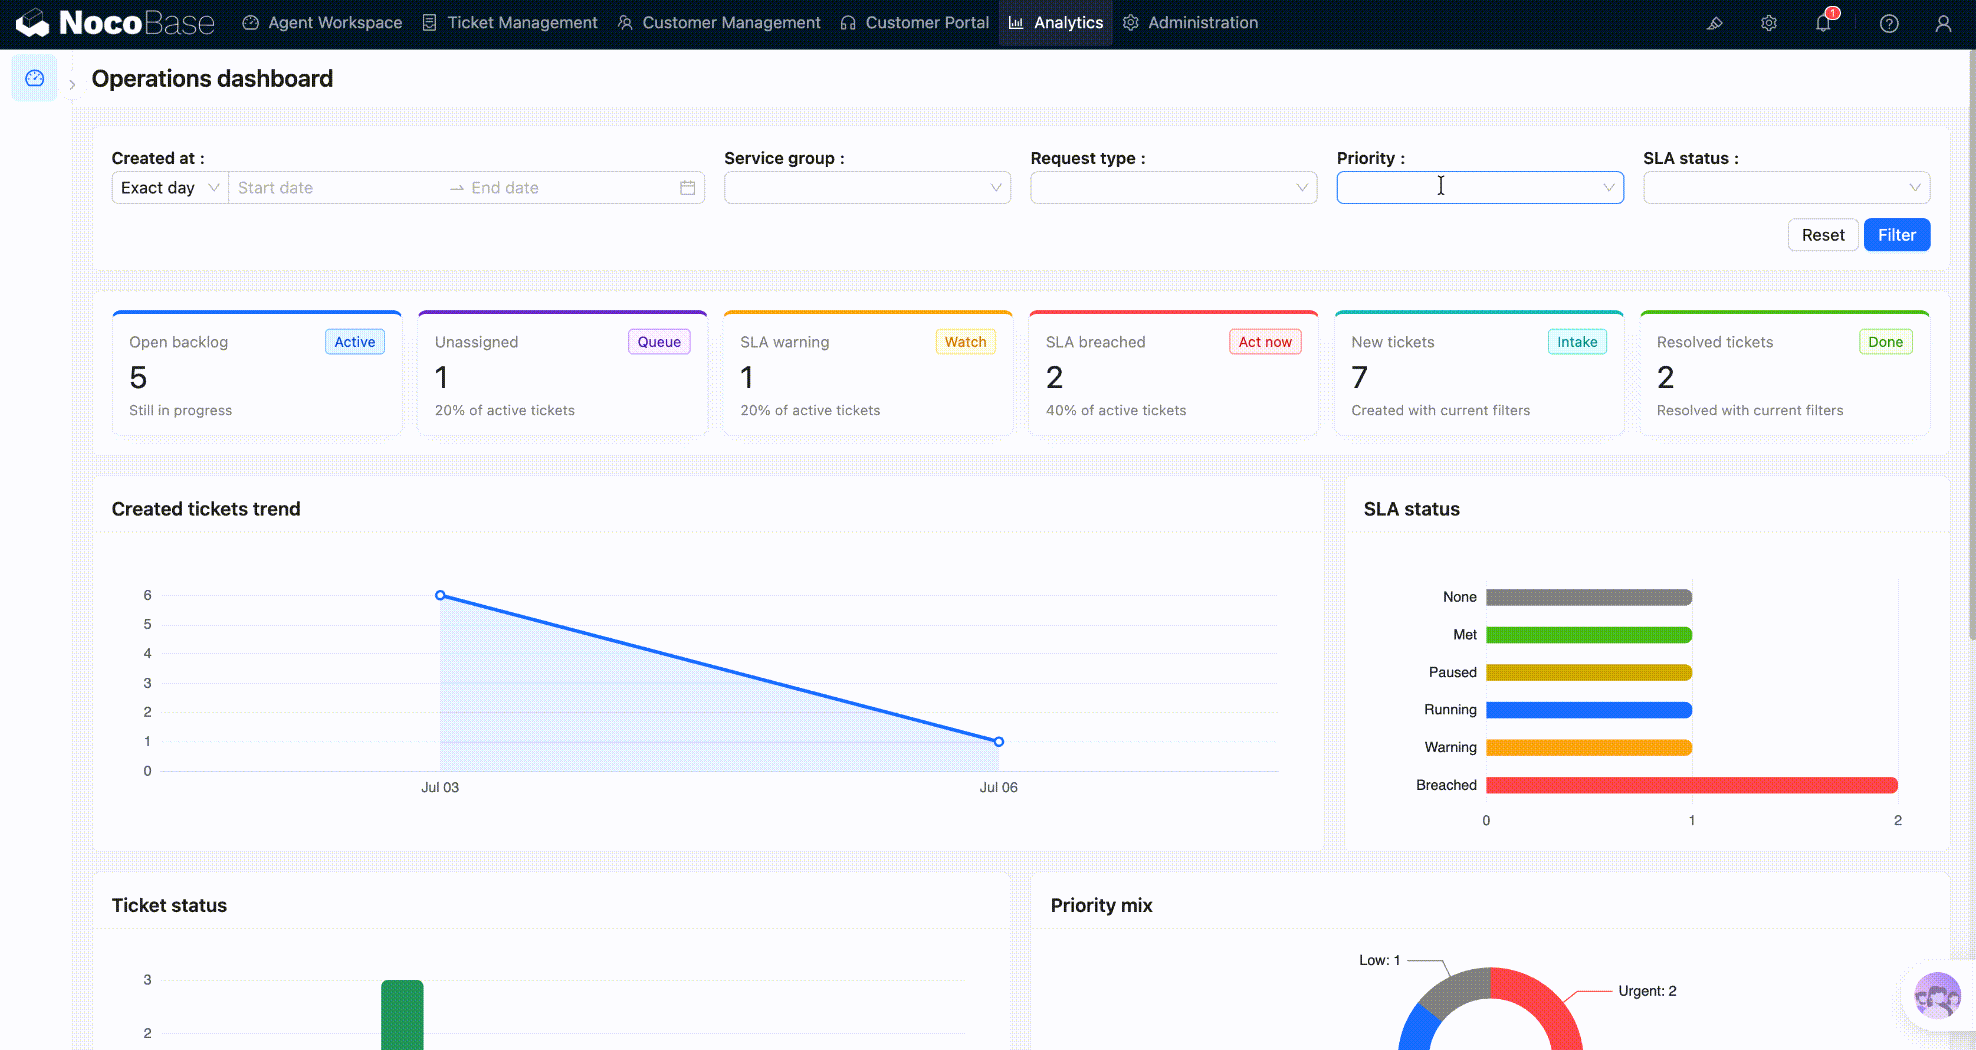Click the green bar in Ticket status chart
Screen dimensions: 1976x1050
click(402, 1014)
